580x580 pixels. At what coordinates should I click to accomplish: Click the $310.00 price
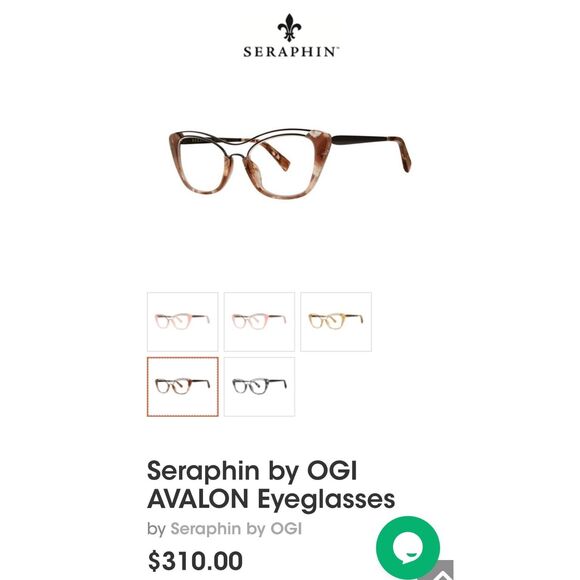[195, 561]
